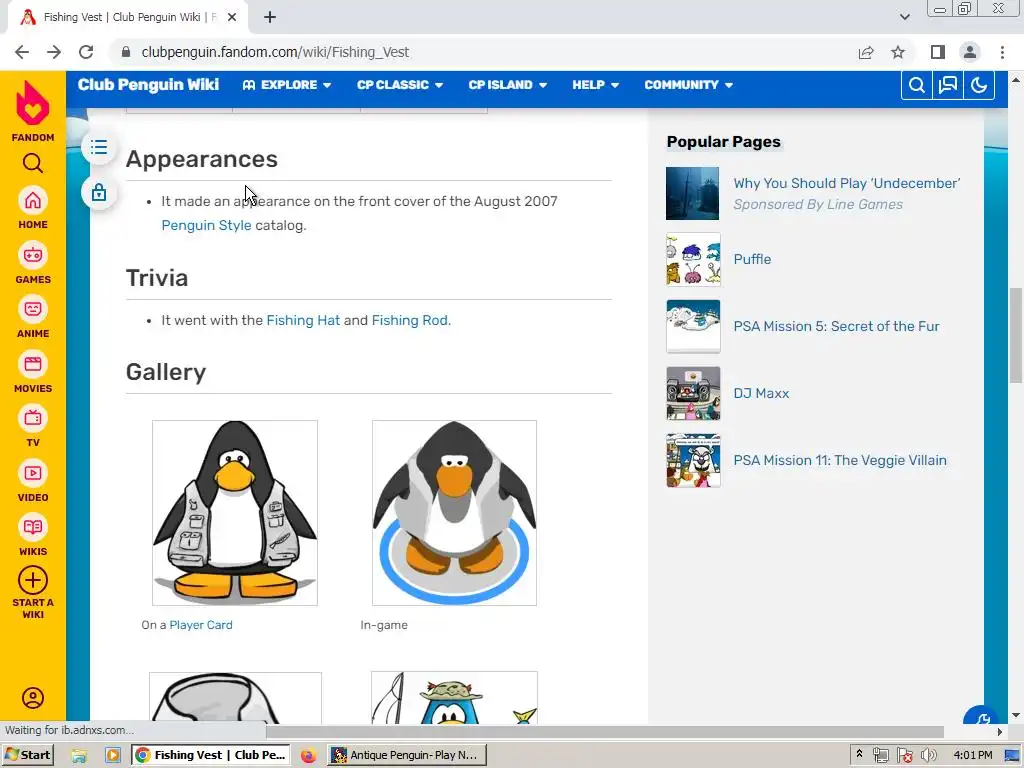Open the Chrome profile avatar
1024x768 pixels.
pos(970,52)
